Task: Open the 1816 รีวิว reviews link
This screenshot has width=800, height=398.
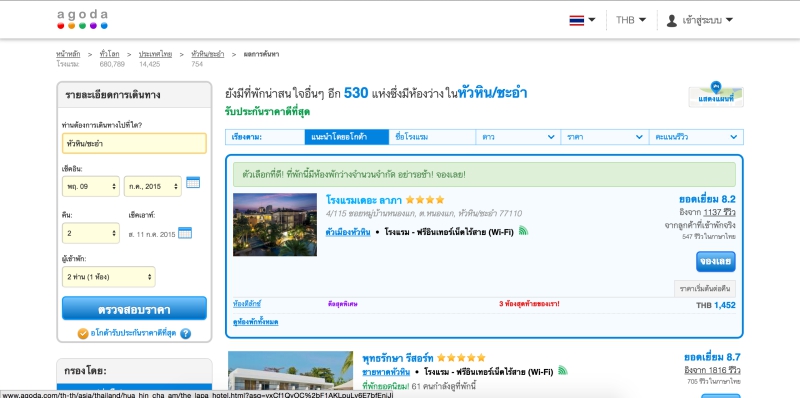Action: [x=712, y=370]
